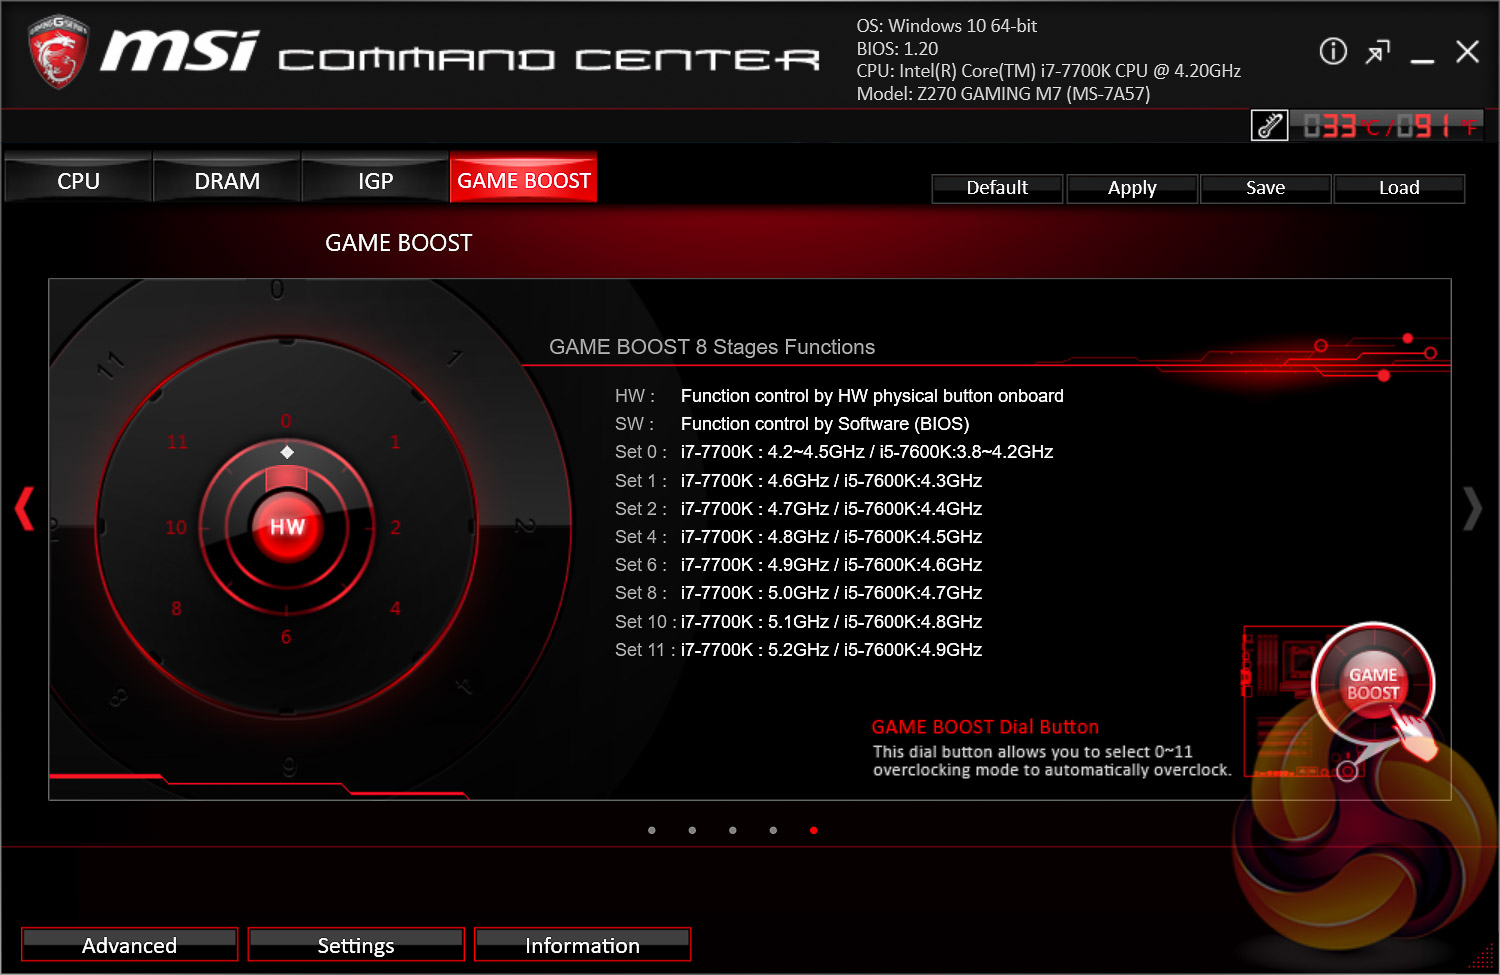This screenshot has height=975, width=1500.
Task: Click the grey right arrow at panel edge
Action: (x=1472, y=508)
